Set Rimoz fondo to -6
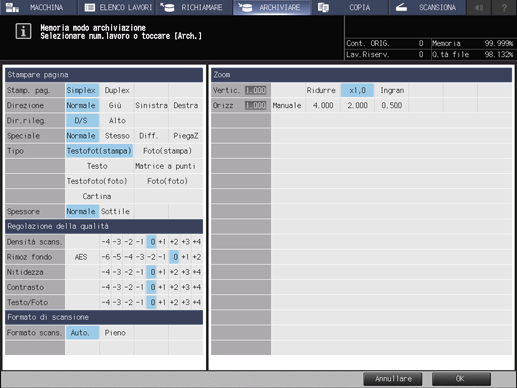 [106, 257]
